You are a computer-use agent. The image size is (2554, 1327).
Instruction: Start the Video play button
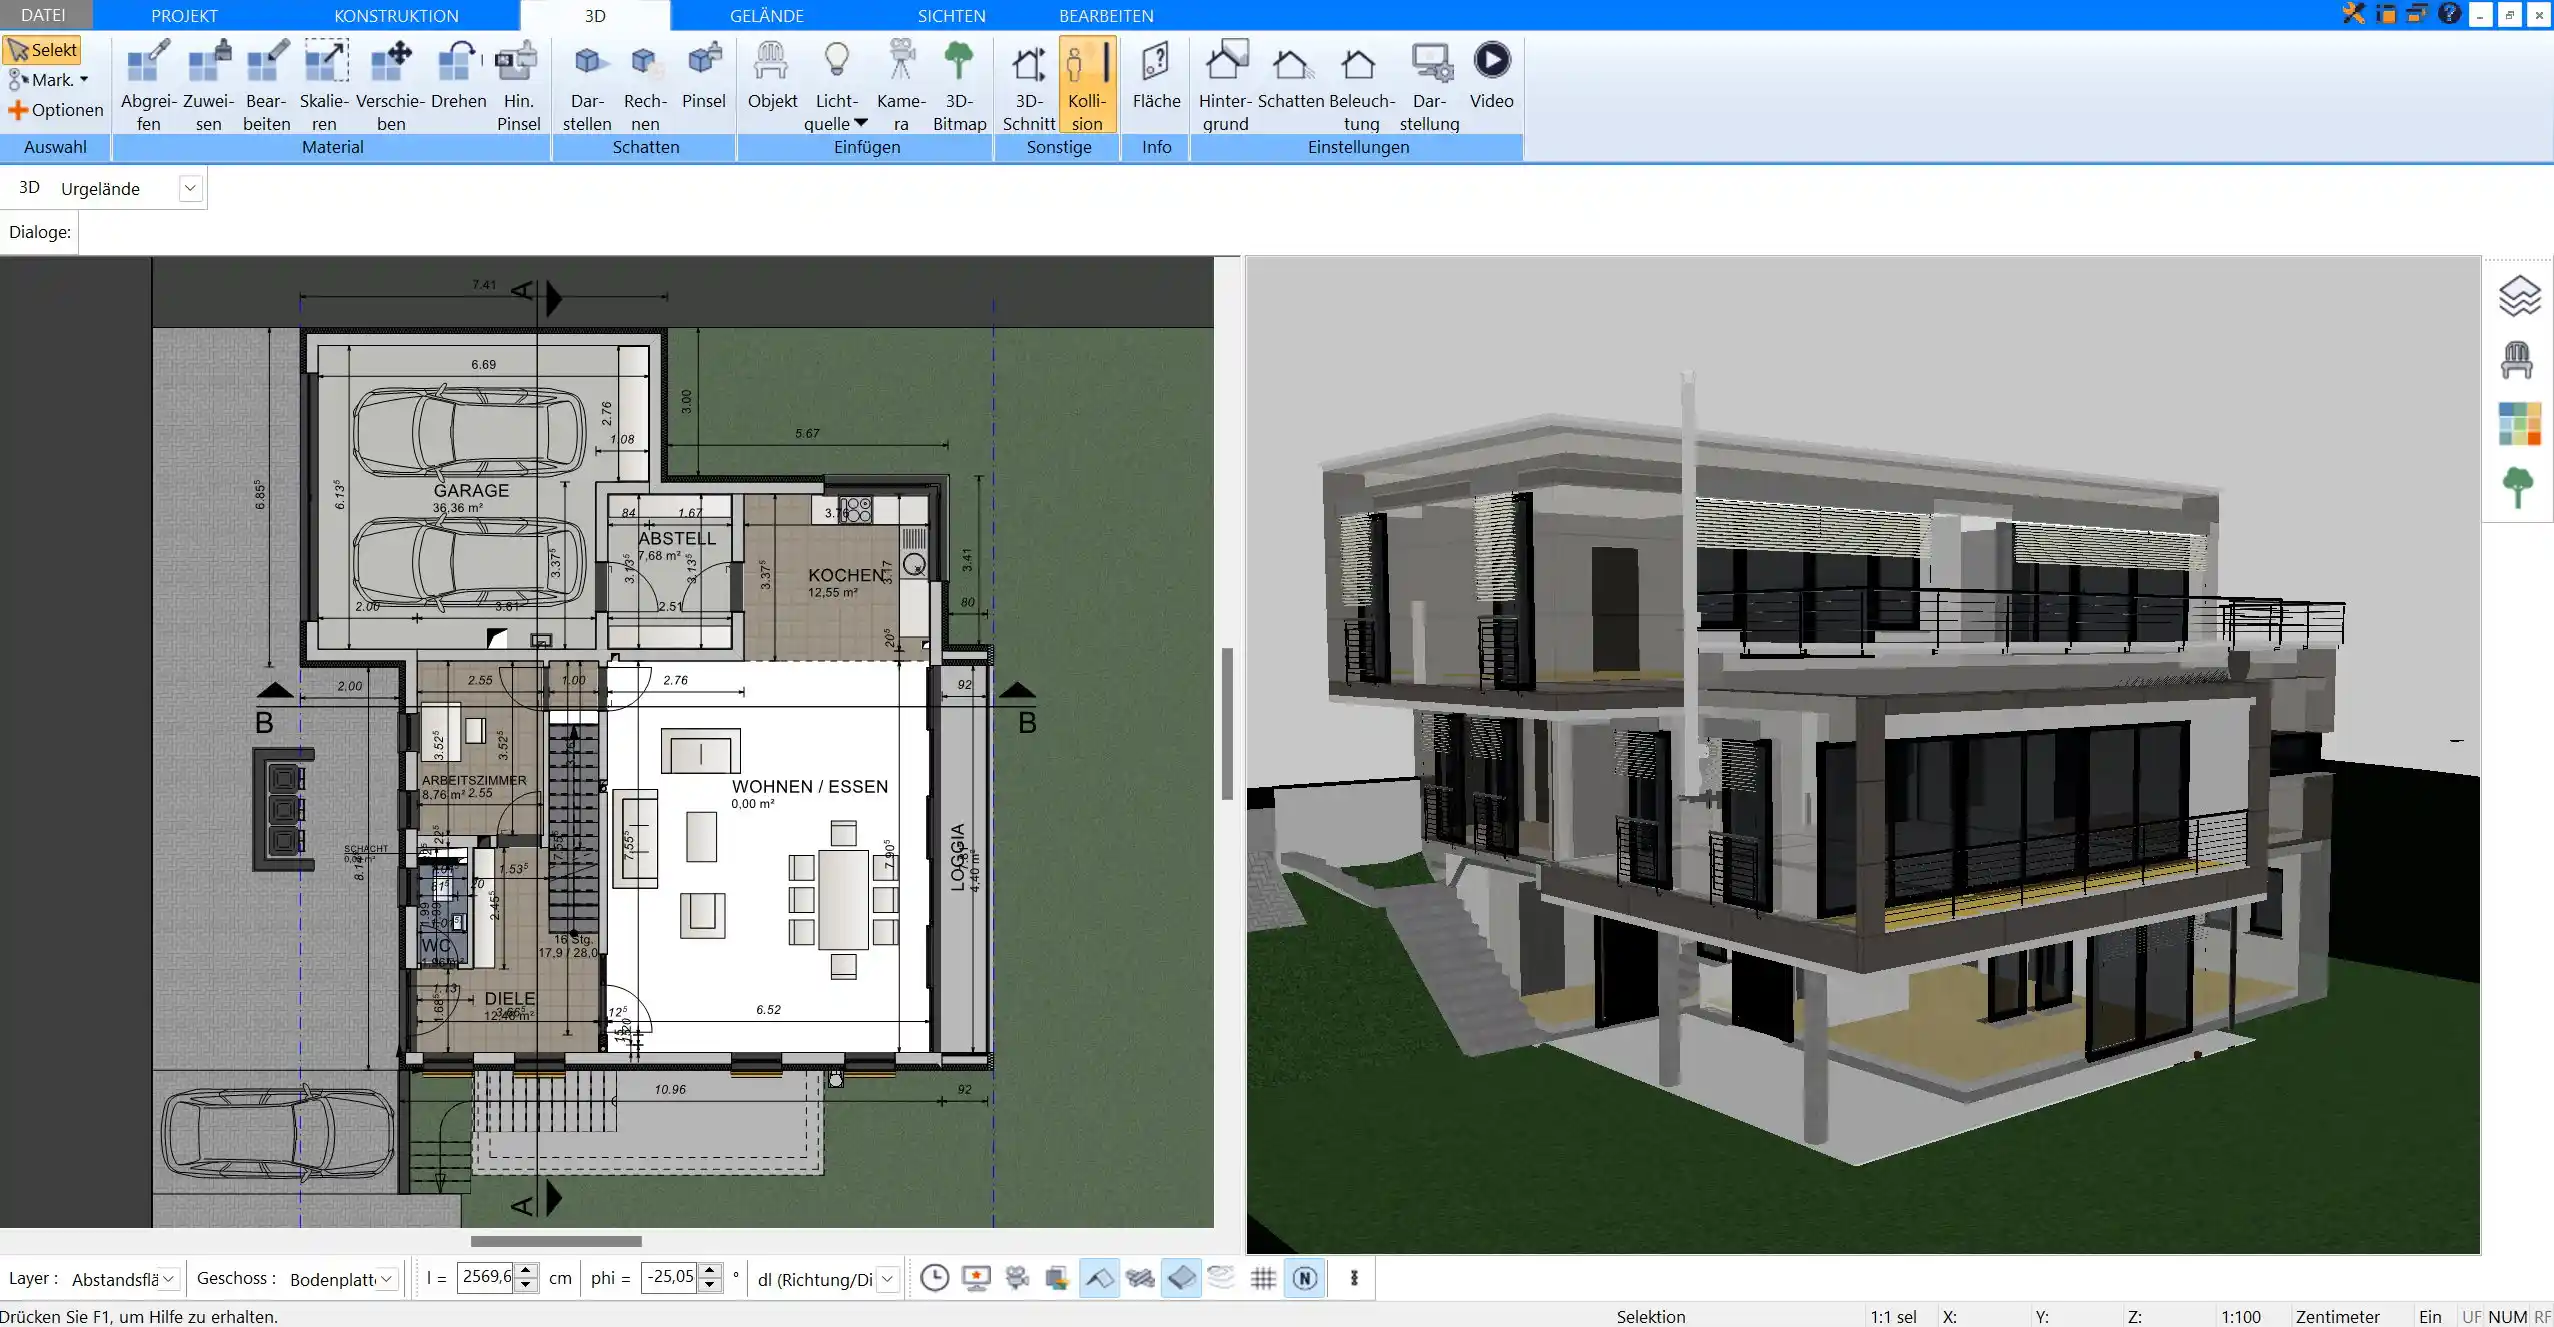point(1491,75)
